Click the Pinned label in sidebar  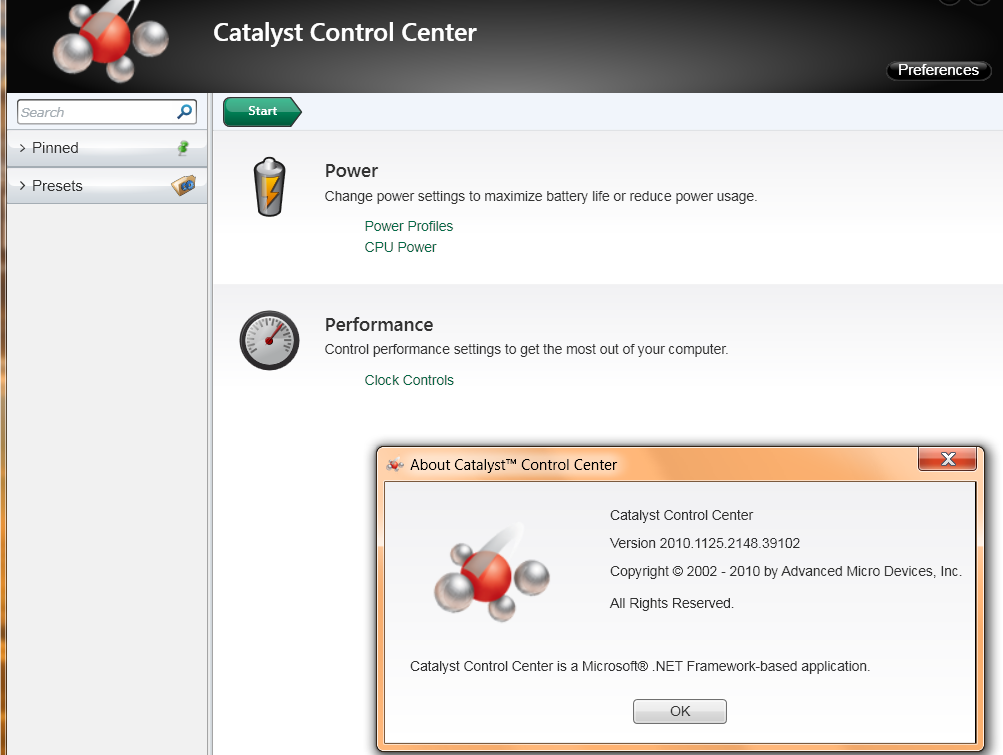click(x=55, y=148)
